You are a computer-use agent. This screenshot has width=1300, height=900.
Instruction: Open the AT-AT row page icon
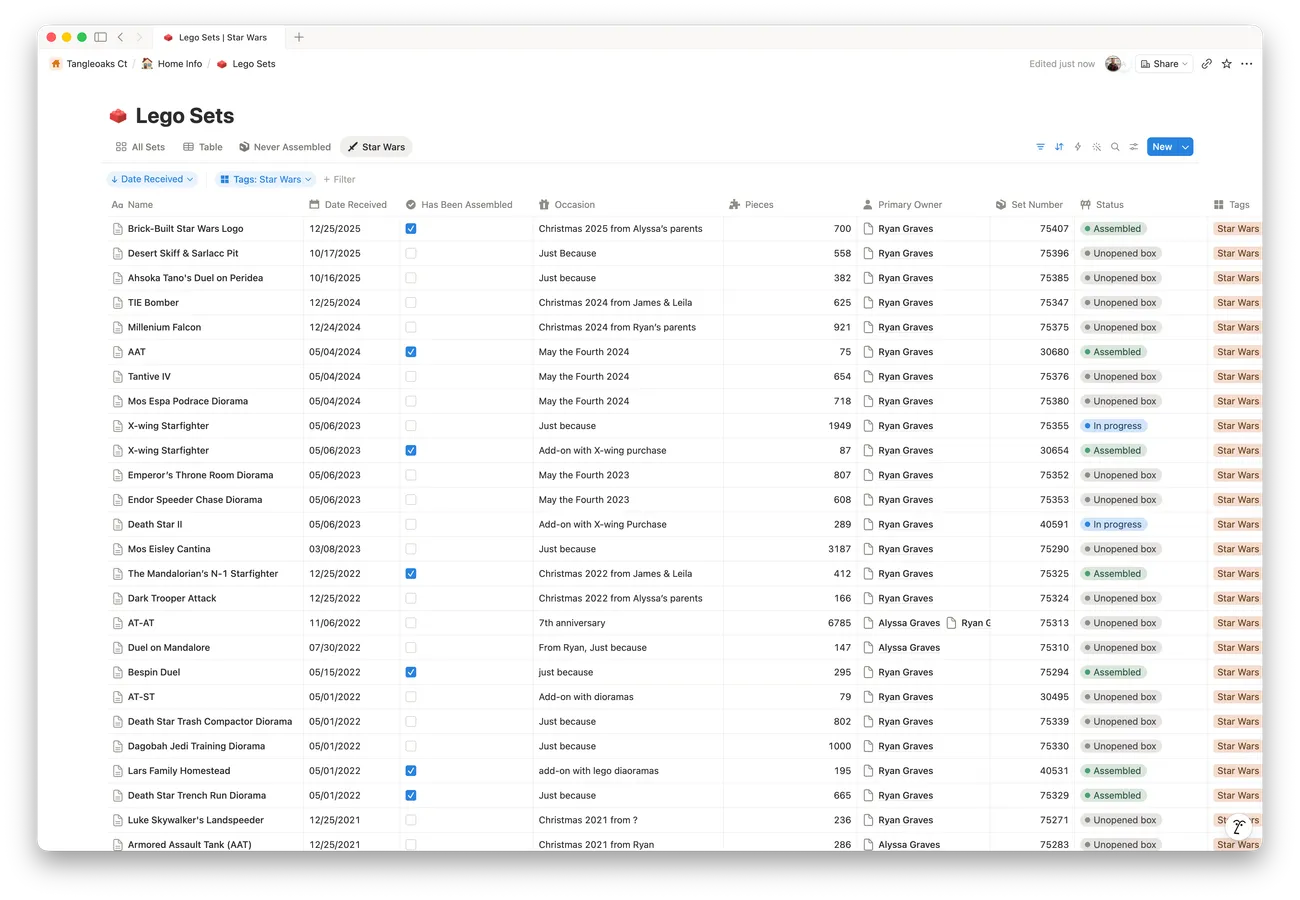(x=118, y=623)
